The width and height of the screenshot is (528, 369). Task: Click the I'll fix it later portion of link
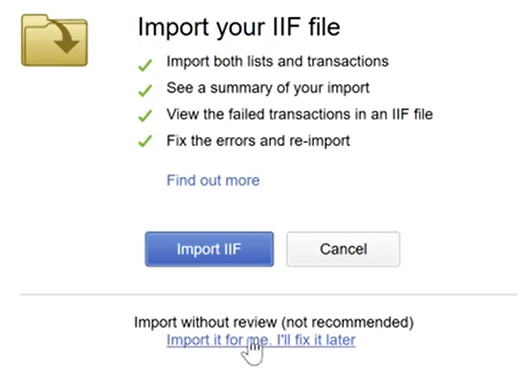pyautogui.click(x=316, y=340)
